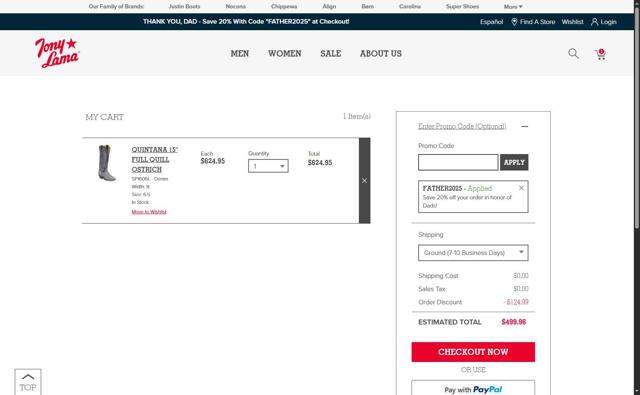Click the Order Discount amount
The height and width of the screenshot is (395, 640).
pyautogui.click(x=516, y=302)
